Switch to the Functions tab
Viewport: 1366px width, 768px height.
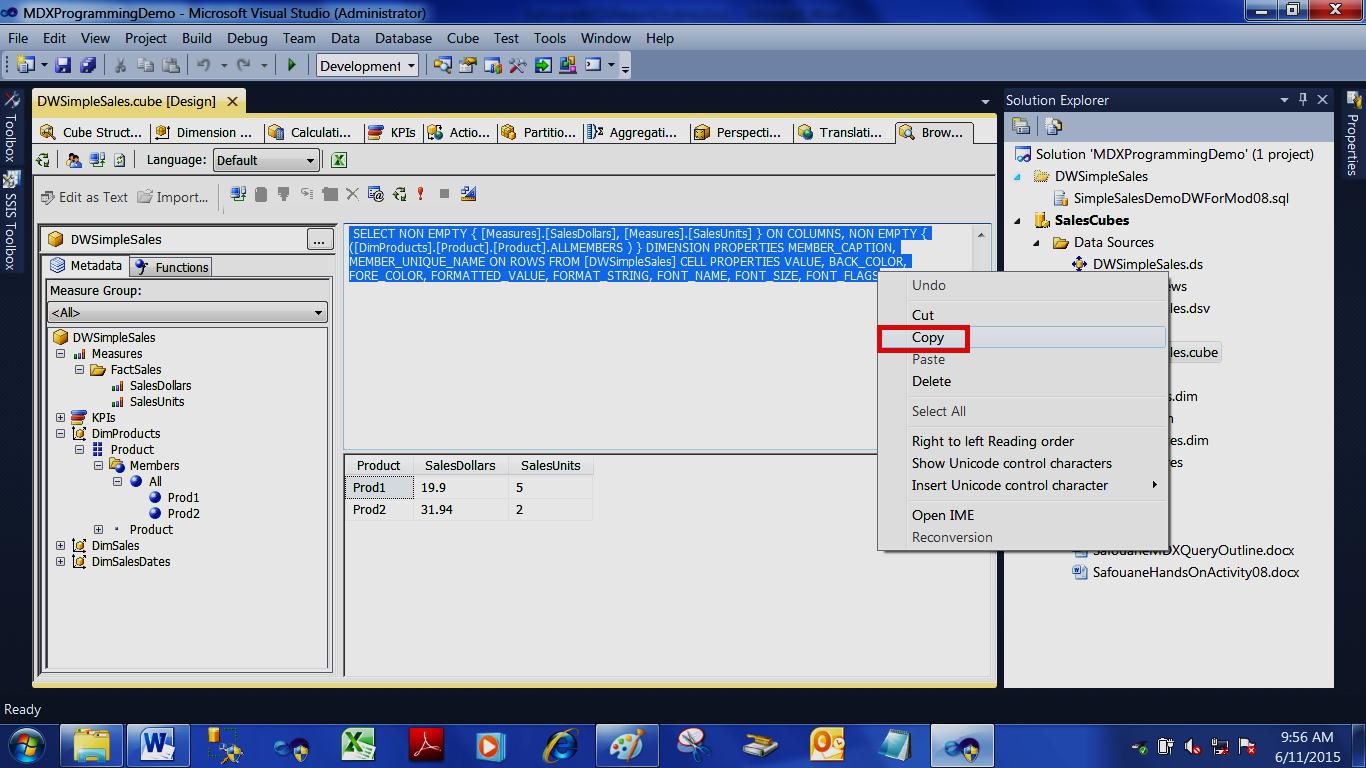[x=180, y=266]
